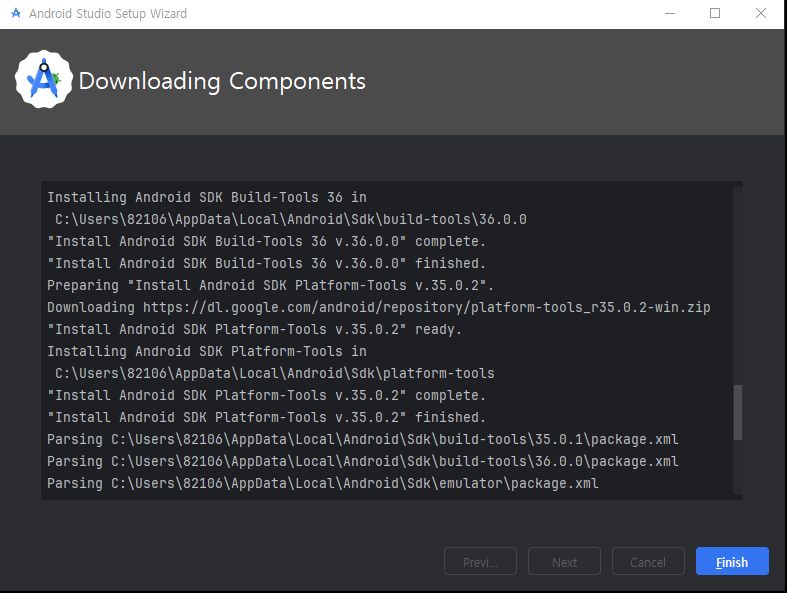The width and height of the screenshot is (787, 593).
Task: Click path line ending Sdk\platform-tools
Action: (275, 374)
